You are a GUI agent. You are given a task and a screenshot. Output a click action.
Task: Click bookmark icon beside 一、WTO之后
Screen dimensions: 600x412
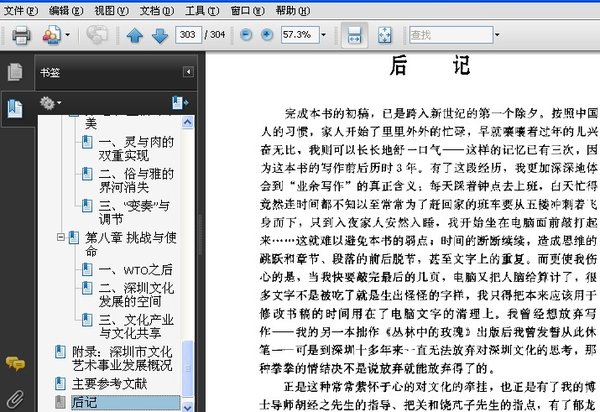(x=87, y=269)
